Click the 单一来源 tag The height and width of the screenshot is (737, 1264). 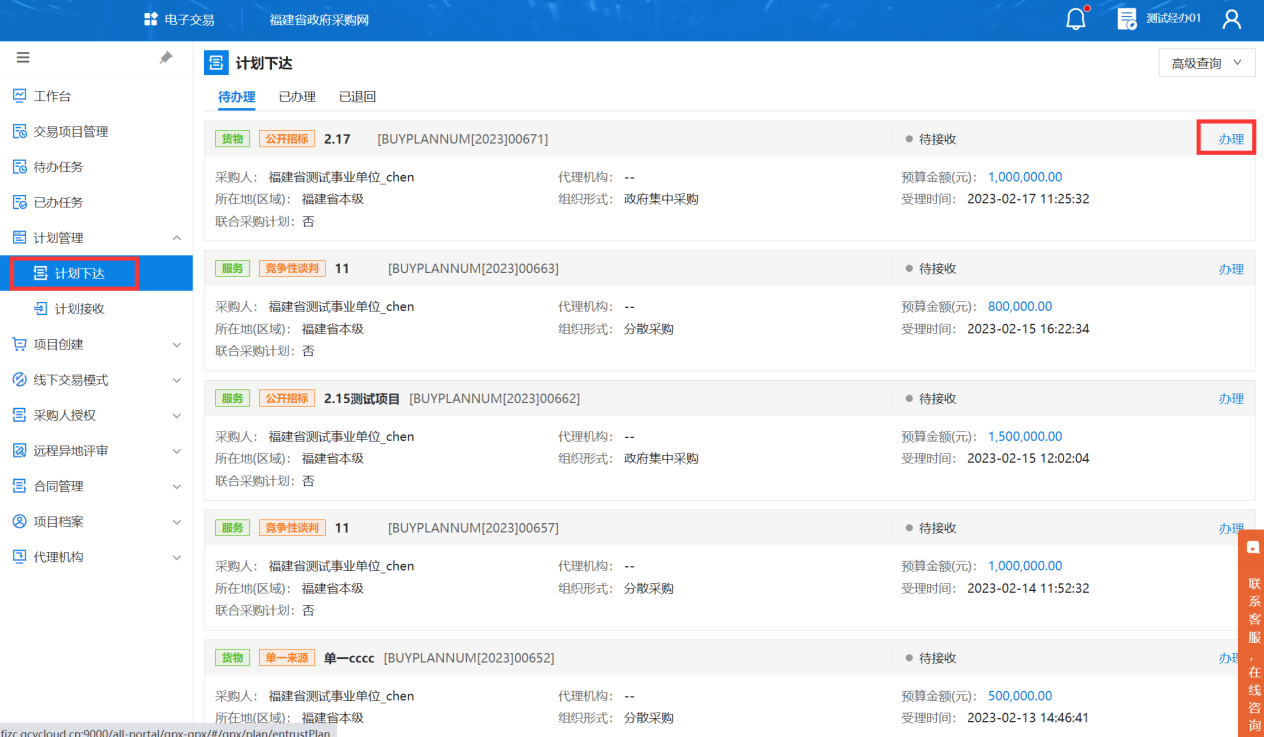click(287, 658)
